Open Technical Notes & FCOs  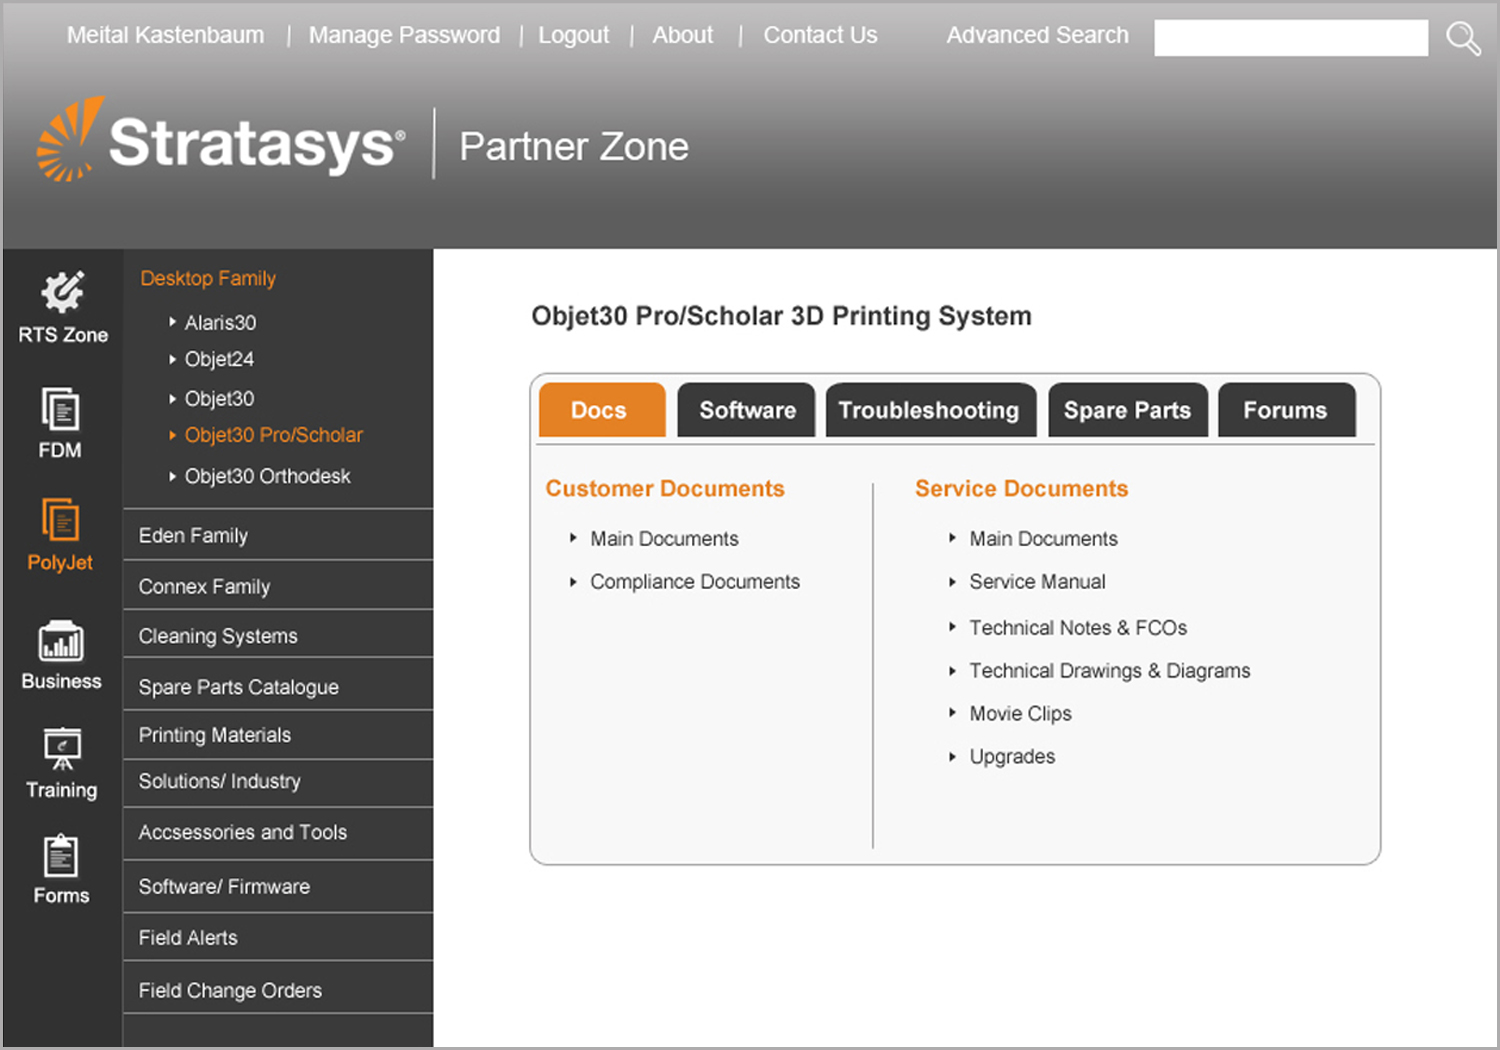[1078, 628]
